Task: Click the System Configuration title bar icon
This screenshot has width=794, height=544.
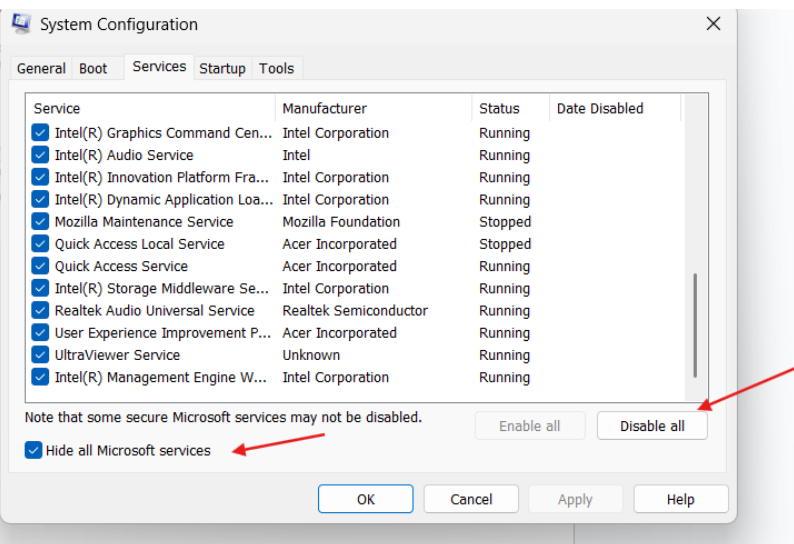Action: point(20,23)
